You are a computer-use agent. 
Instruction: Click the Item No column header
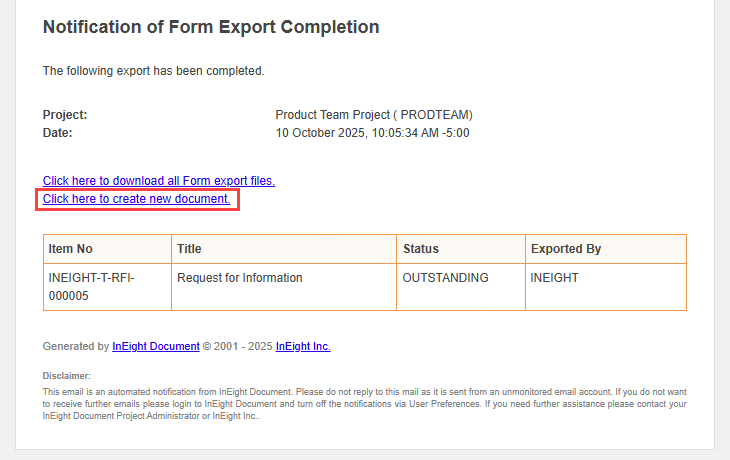[x=71, y=249]
